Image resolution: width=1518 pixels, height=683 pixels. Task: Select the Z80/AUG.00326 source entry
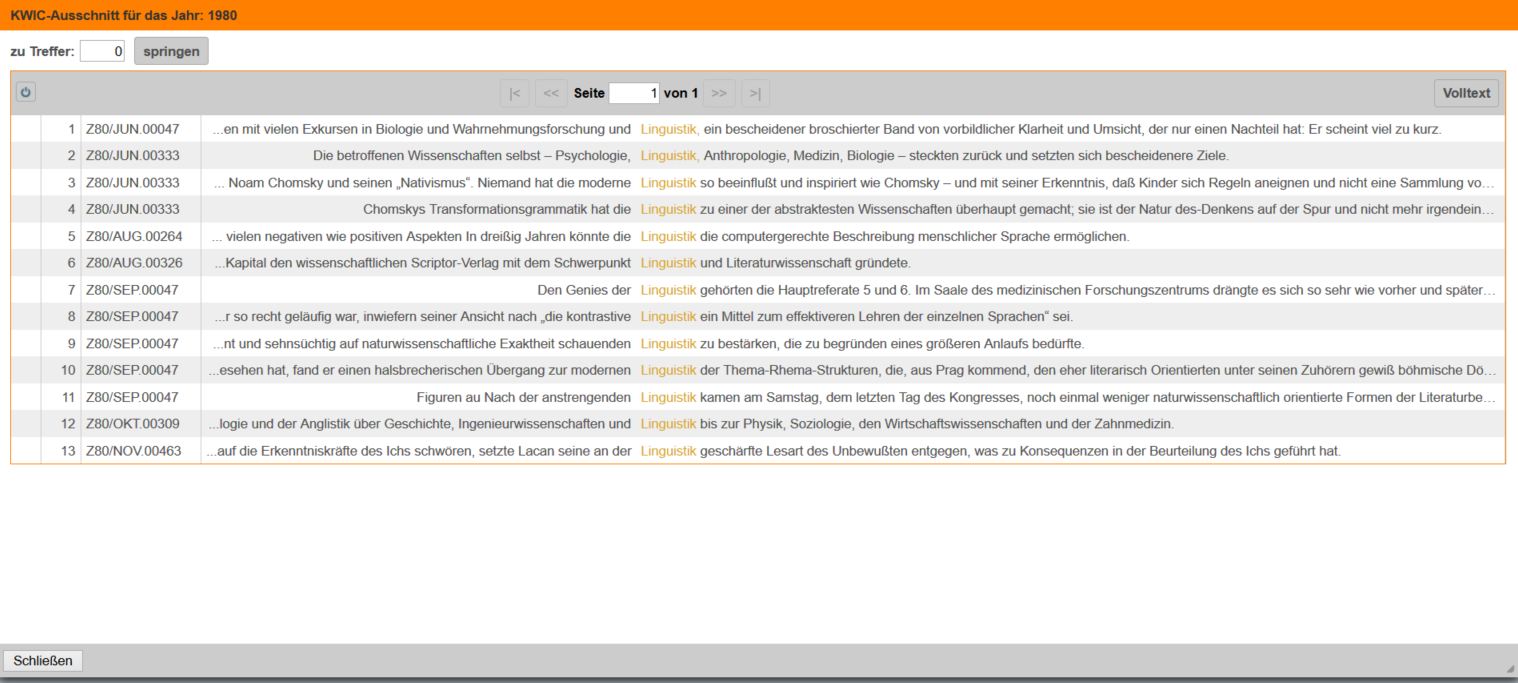(x=133, y=263)
